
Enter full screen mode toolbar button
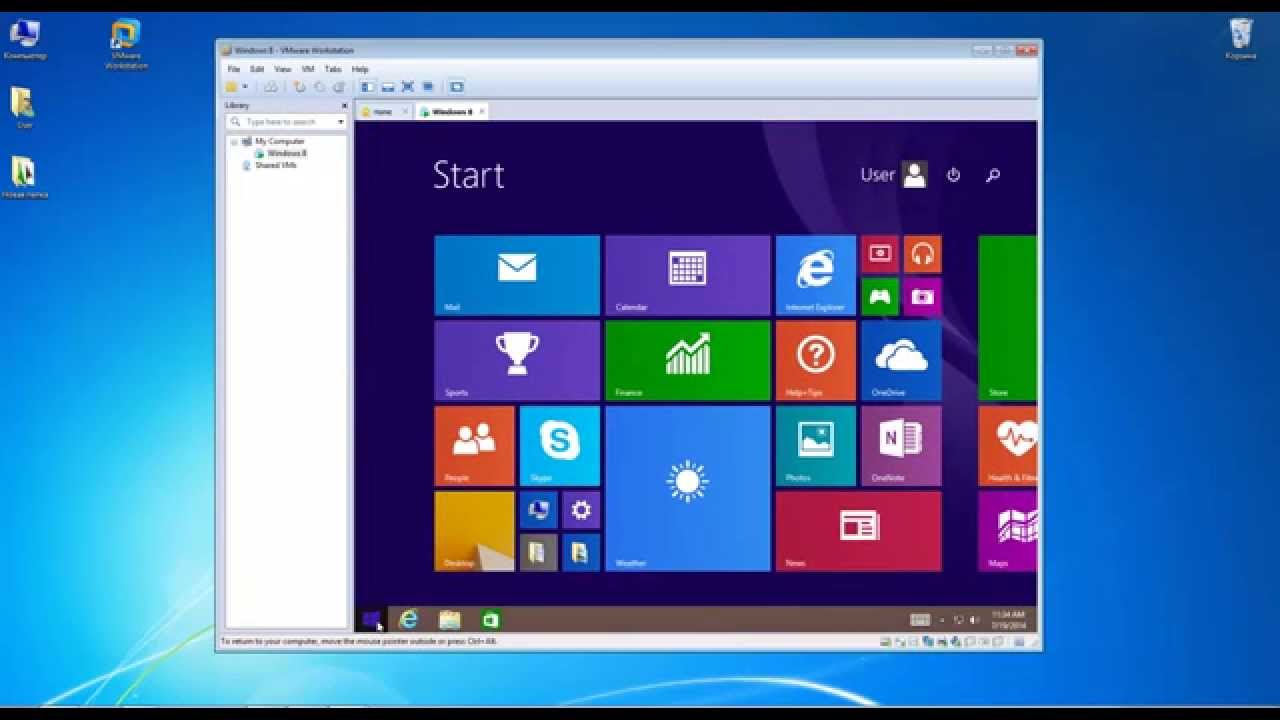[x=408, y=87]
